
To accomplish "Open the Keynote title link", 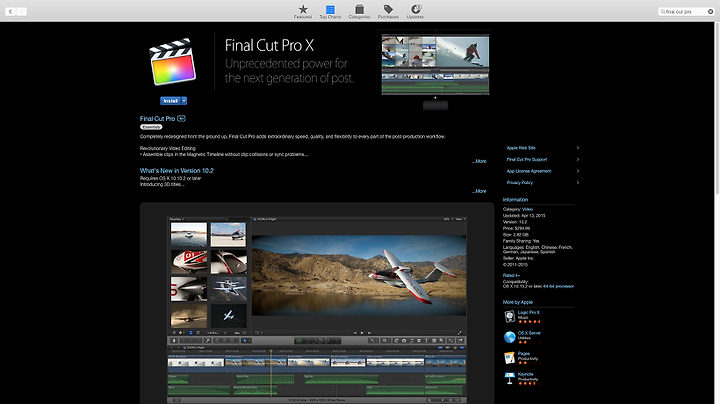I will 525,374.
